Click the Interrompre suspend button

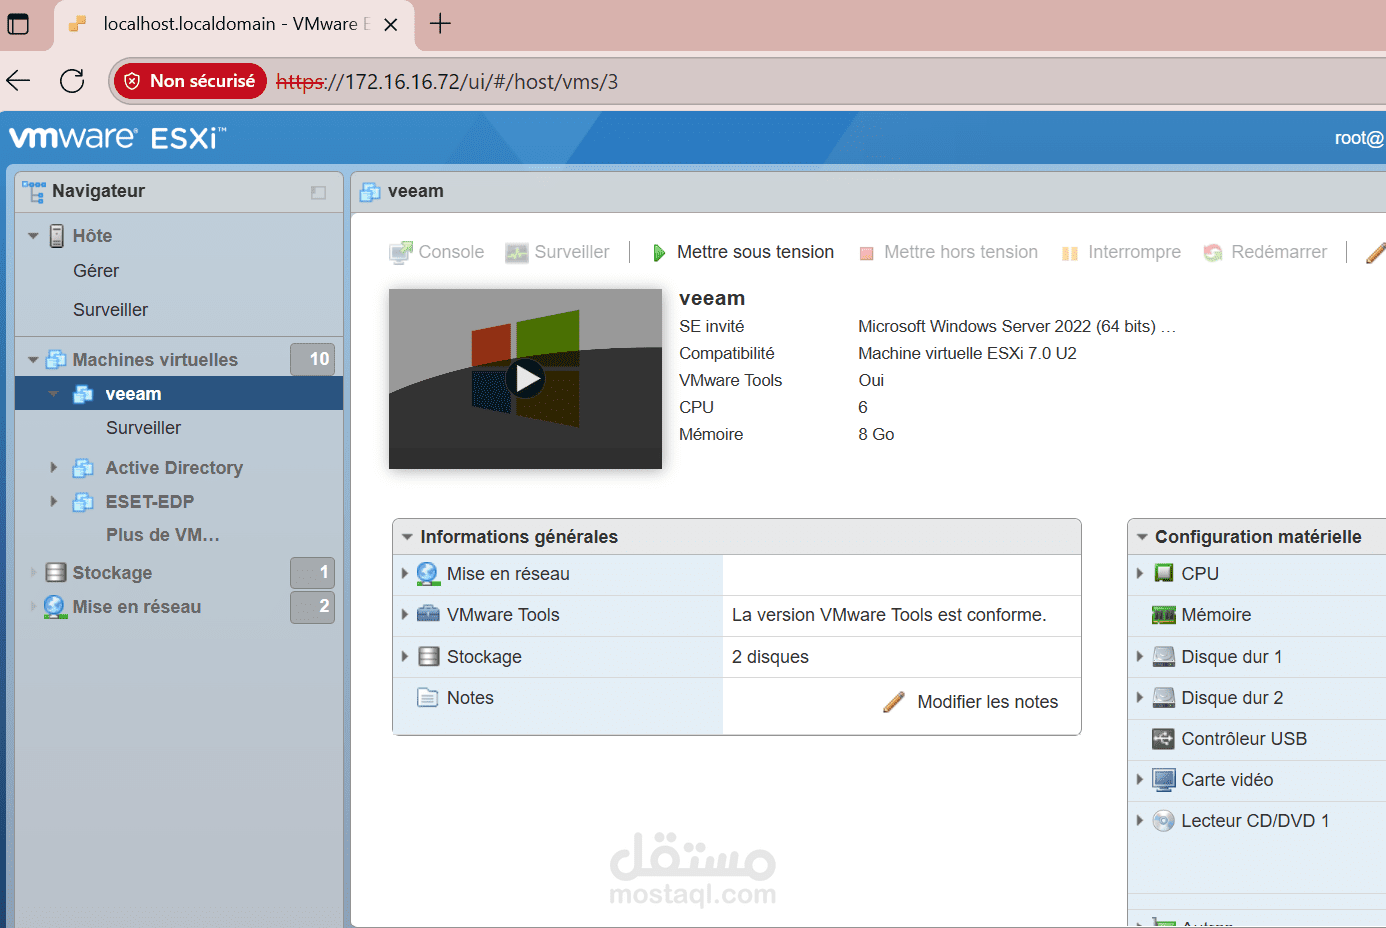(1121, 252)
